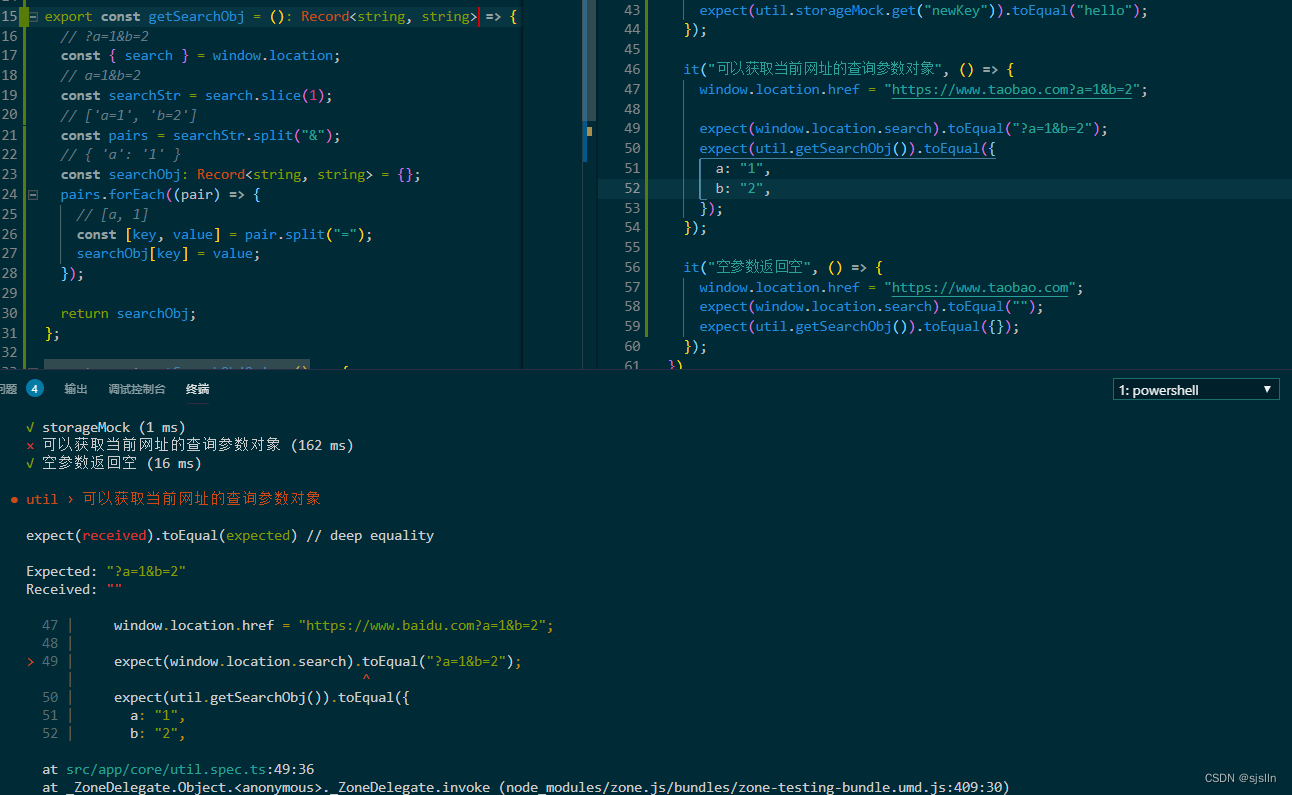Click the 'expect(received).toEqual(expected)' terminal line

tap(162, 535)
